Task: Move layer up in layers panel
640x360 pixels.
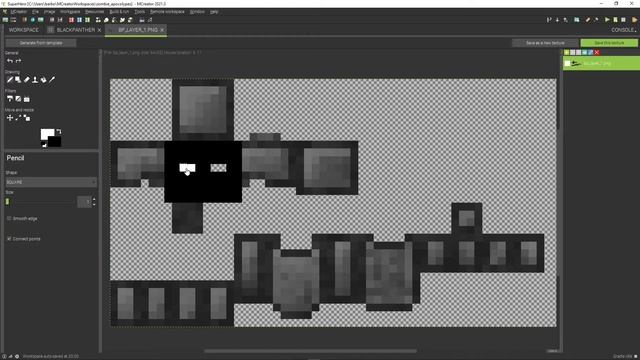Action: click(x=573, y=52)
